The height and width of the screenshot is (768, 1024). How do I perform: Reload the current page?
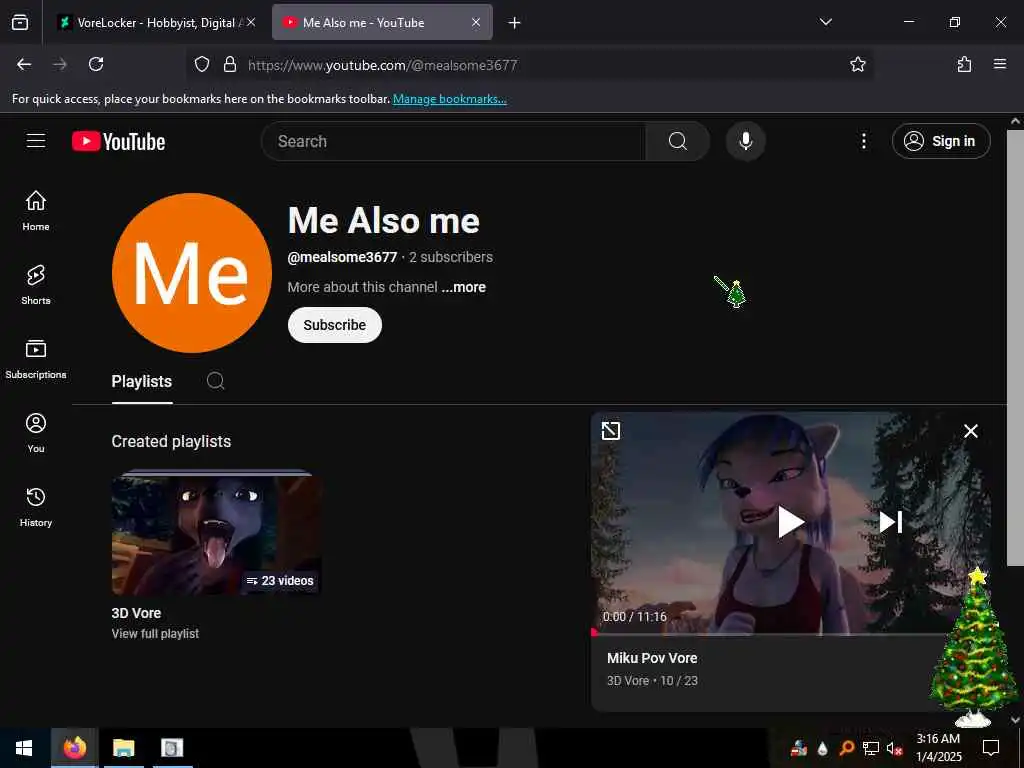96,64
